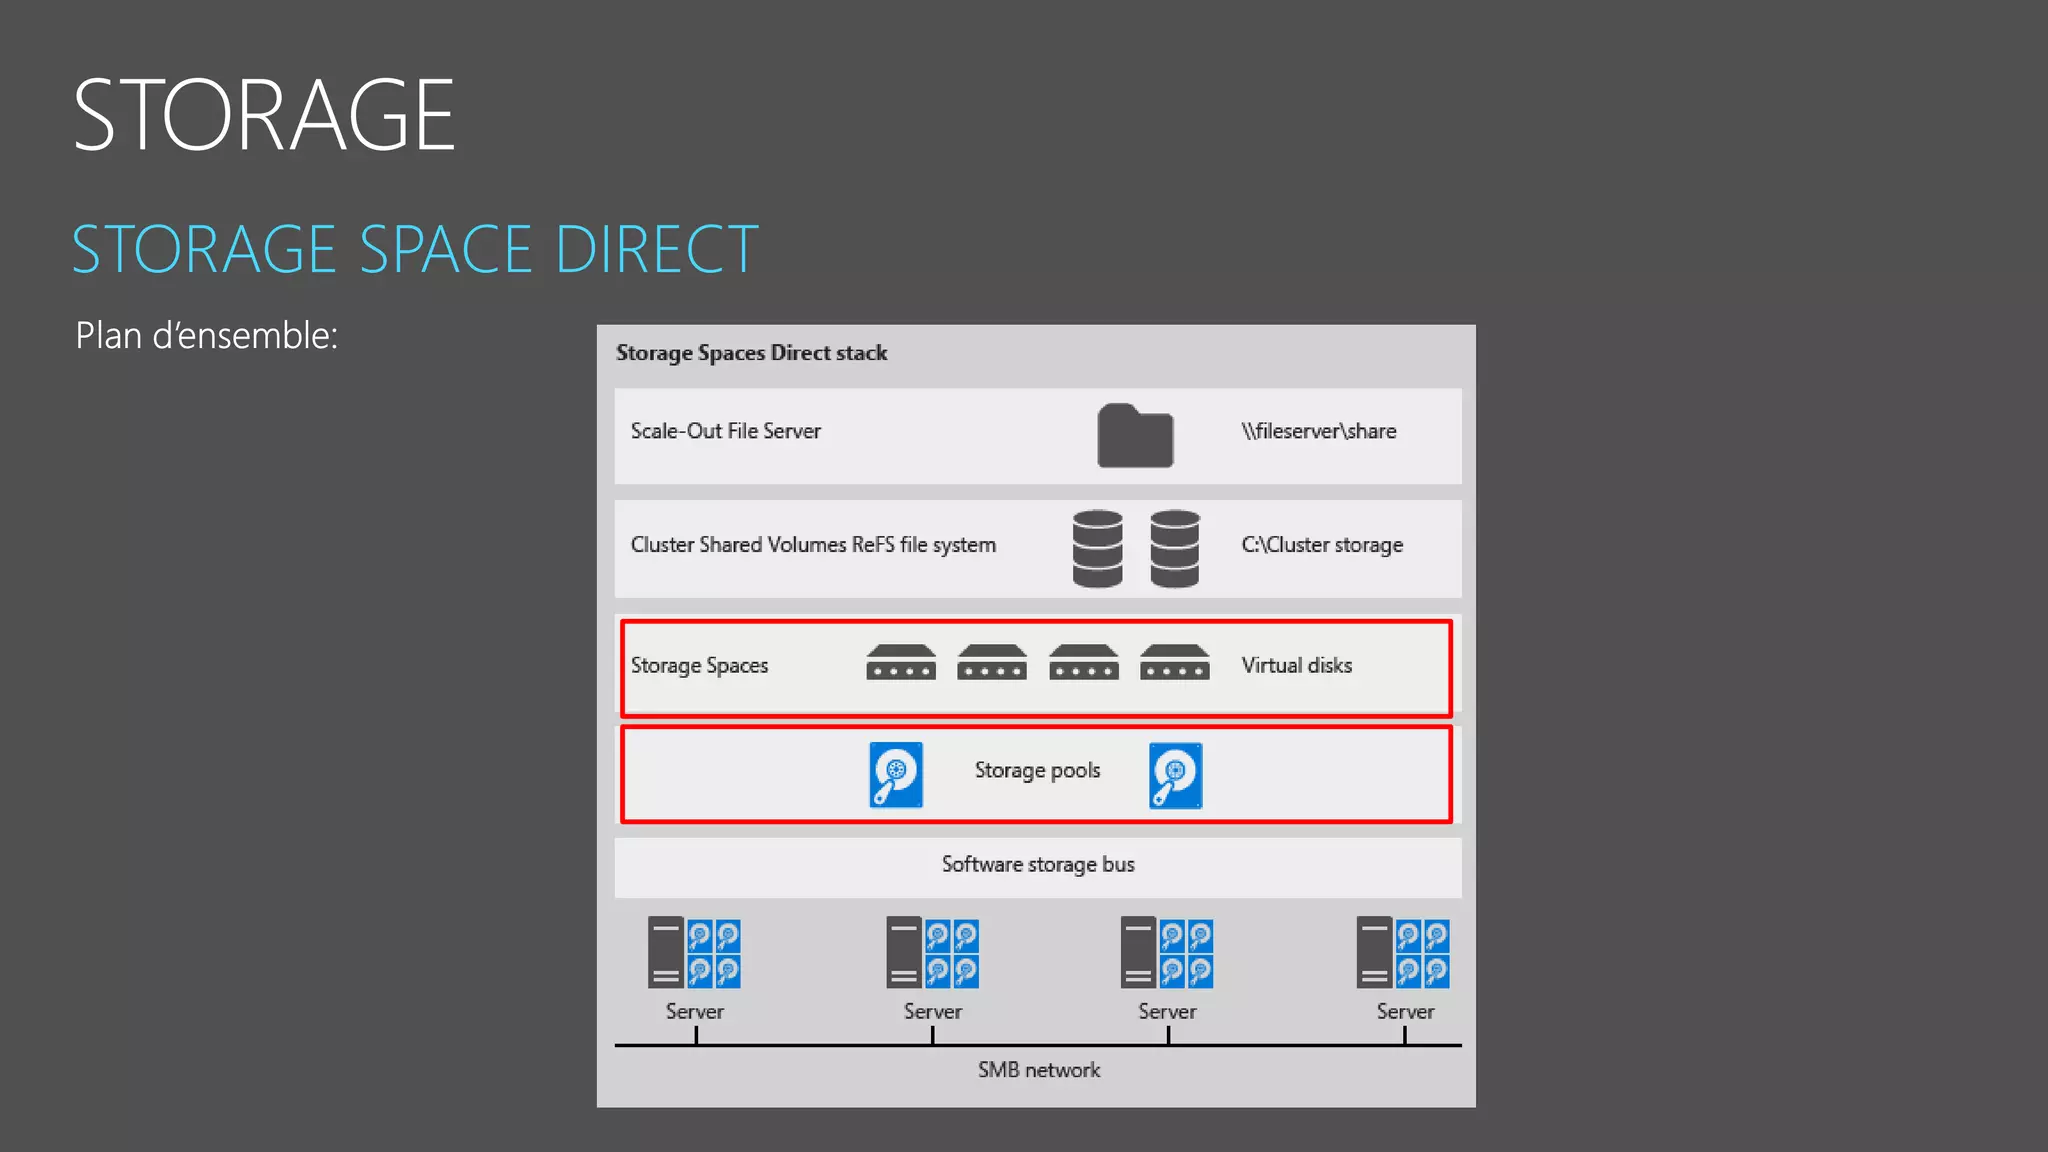
Task: Click the last virtual disk drive icon
Action: point(1174,663)
